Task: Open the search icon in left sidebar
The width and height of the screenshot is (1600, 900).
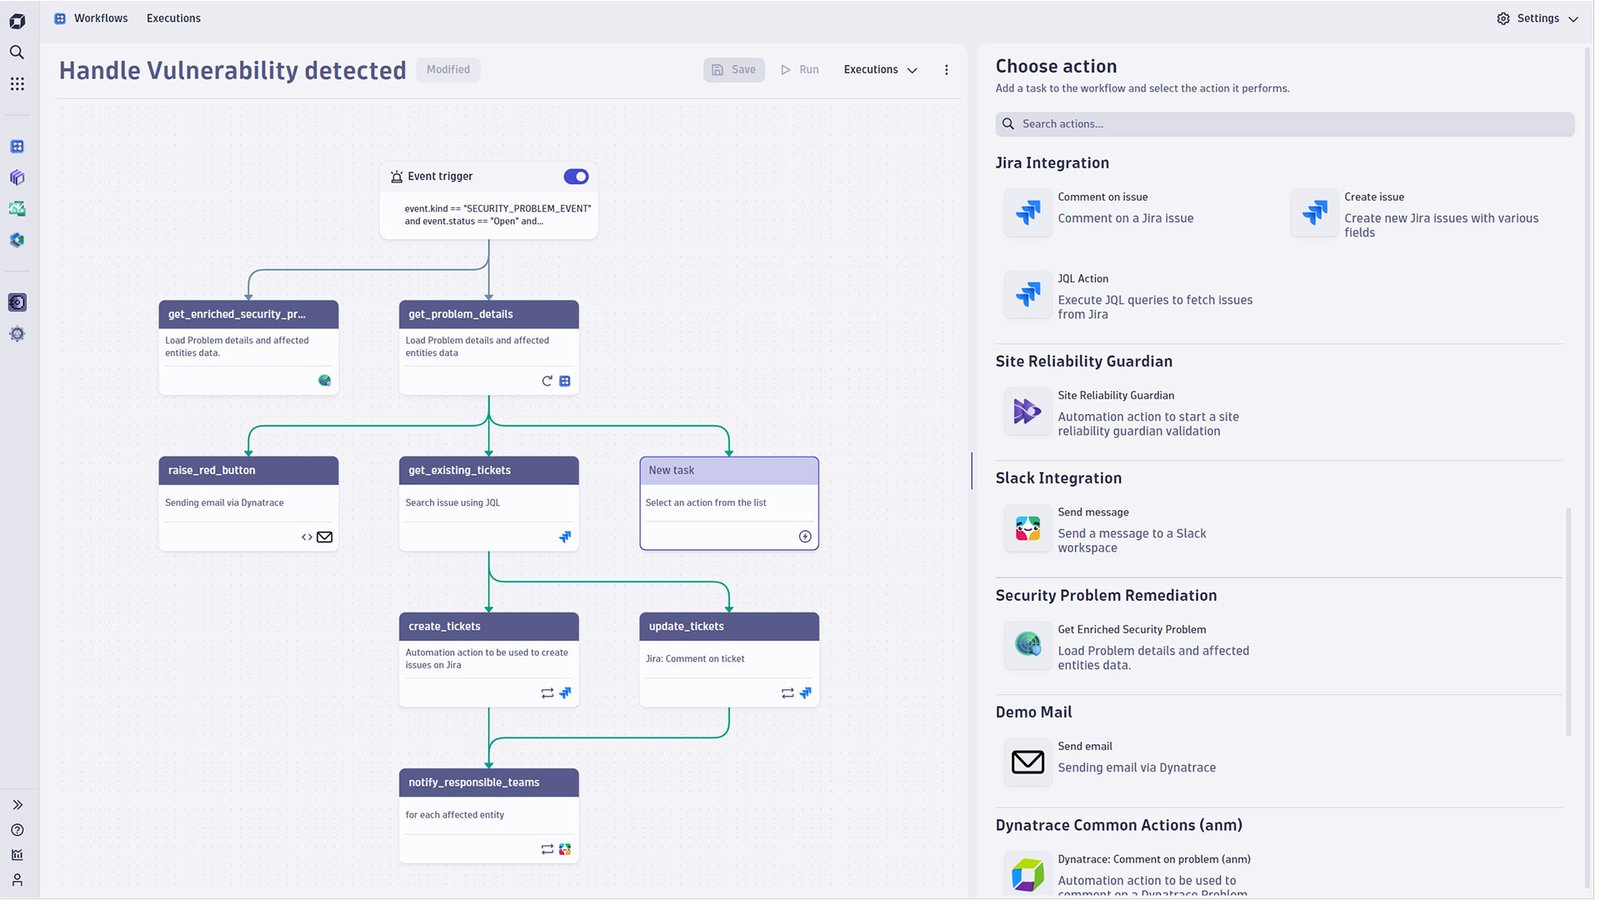Action: 17,52
